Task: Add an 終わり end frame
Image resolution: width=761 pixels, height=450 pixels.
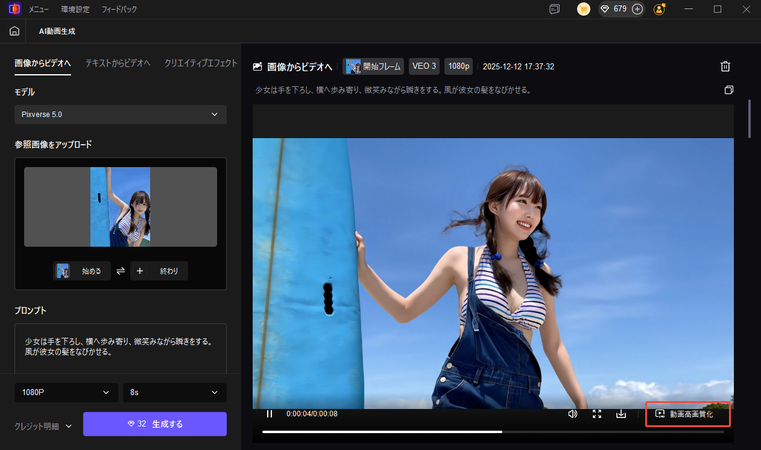Action: tap(159, 271)
